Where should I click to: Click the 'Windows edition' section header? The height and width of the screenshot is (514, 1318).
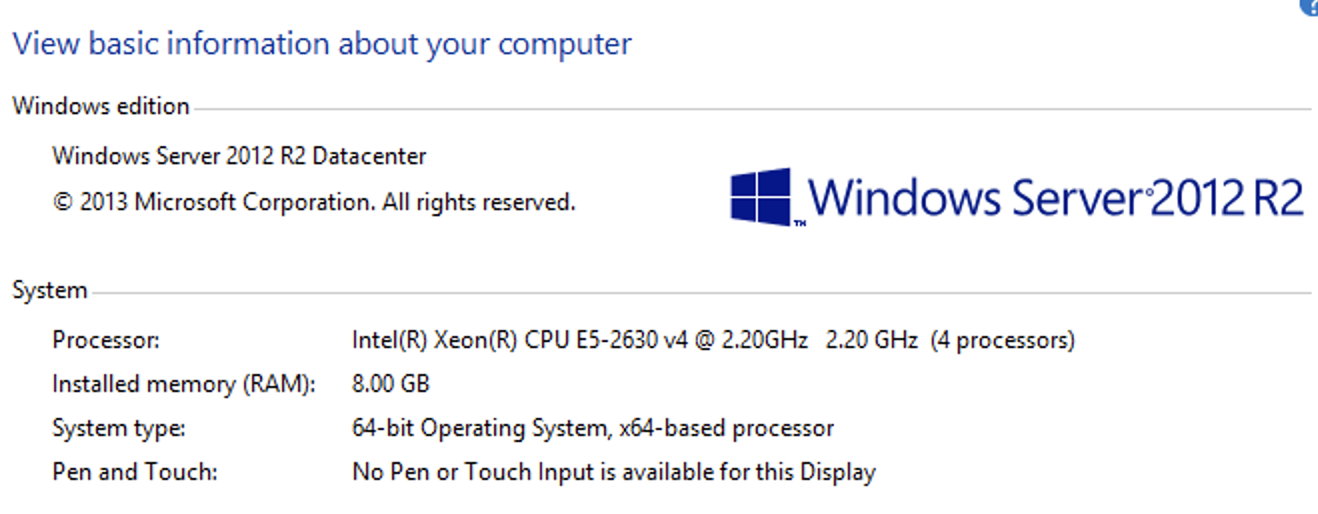point(101,106)
